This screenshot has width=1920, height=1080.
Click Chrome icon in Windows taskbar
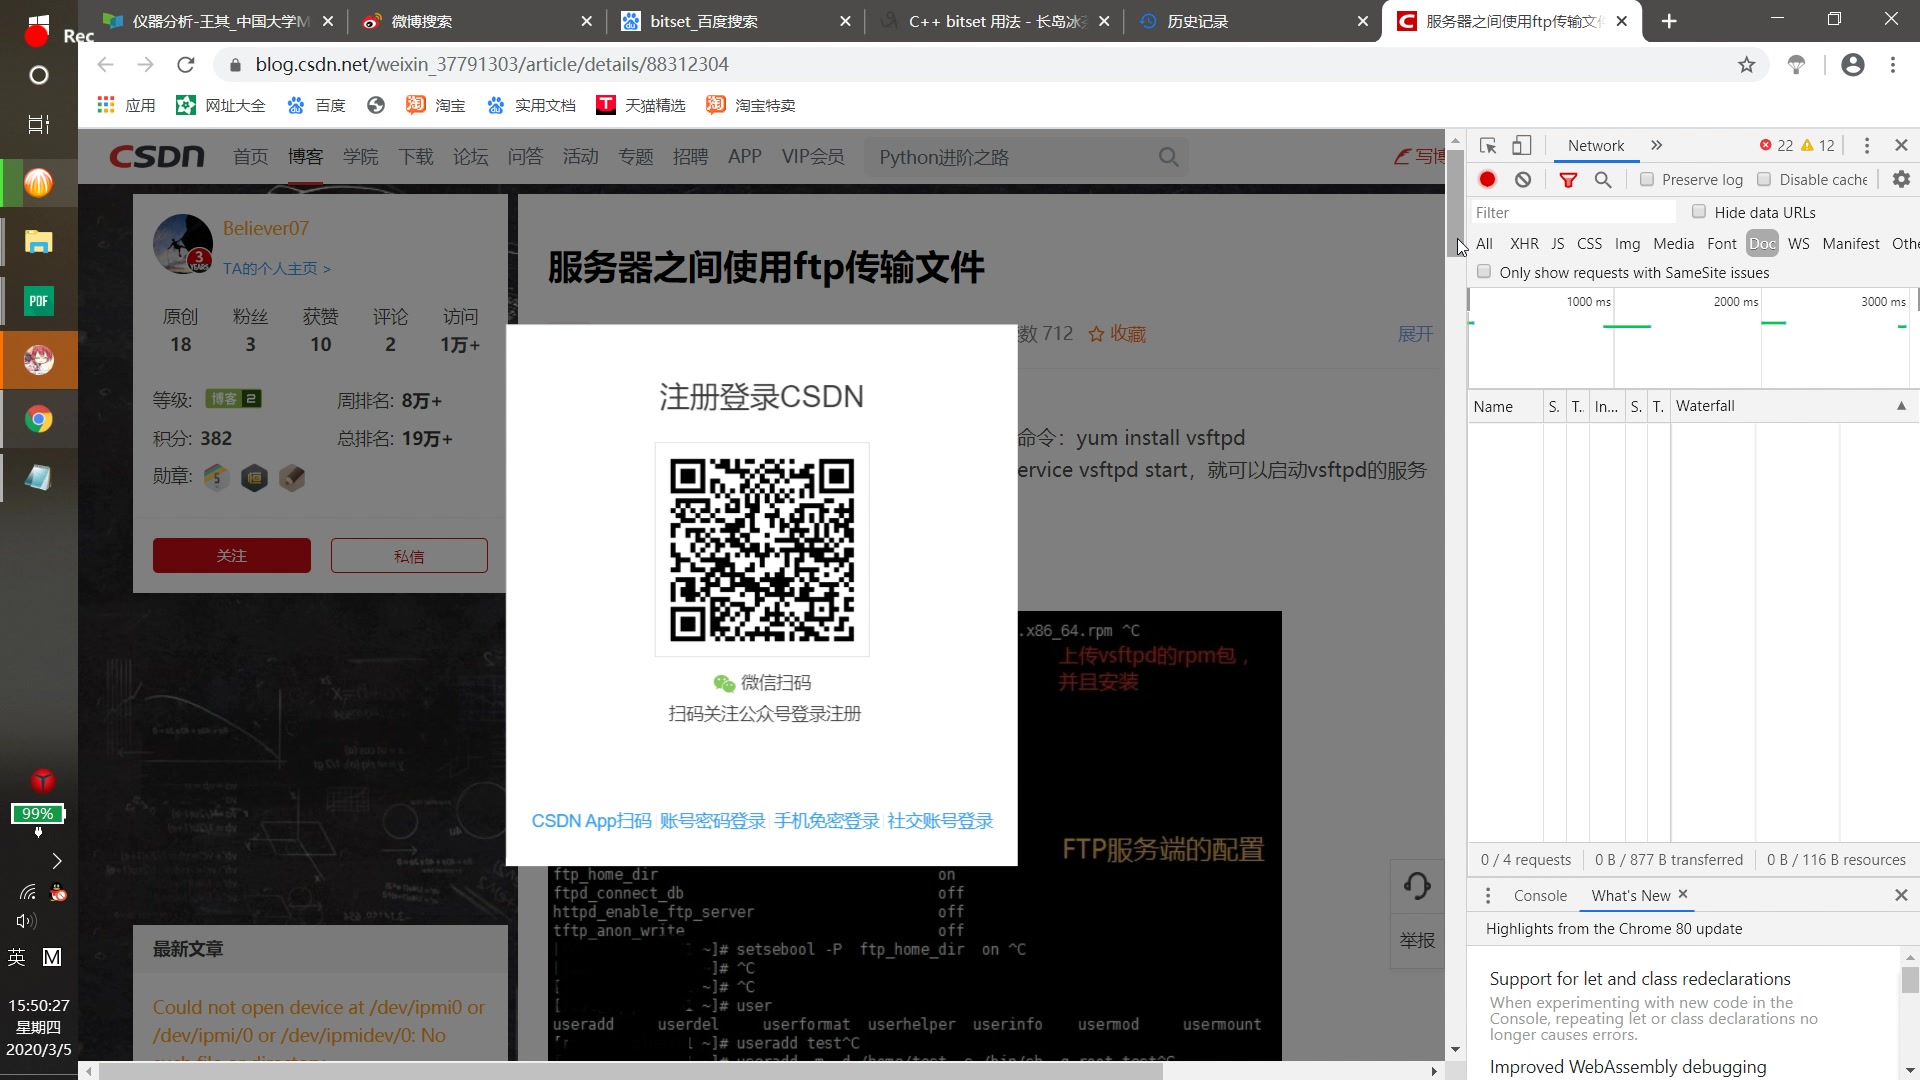coord(39,419)
